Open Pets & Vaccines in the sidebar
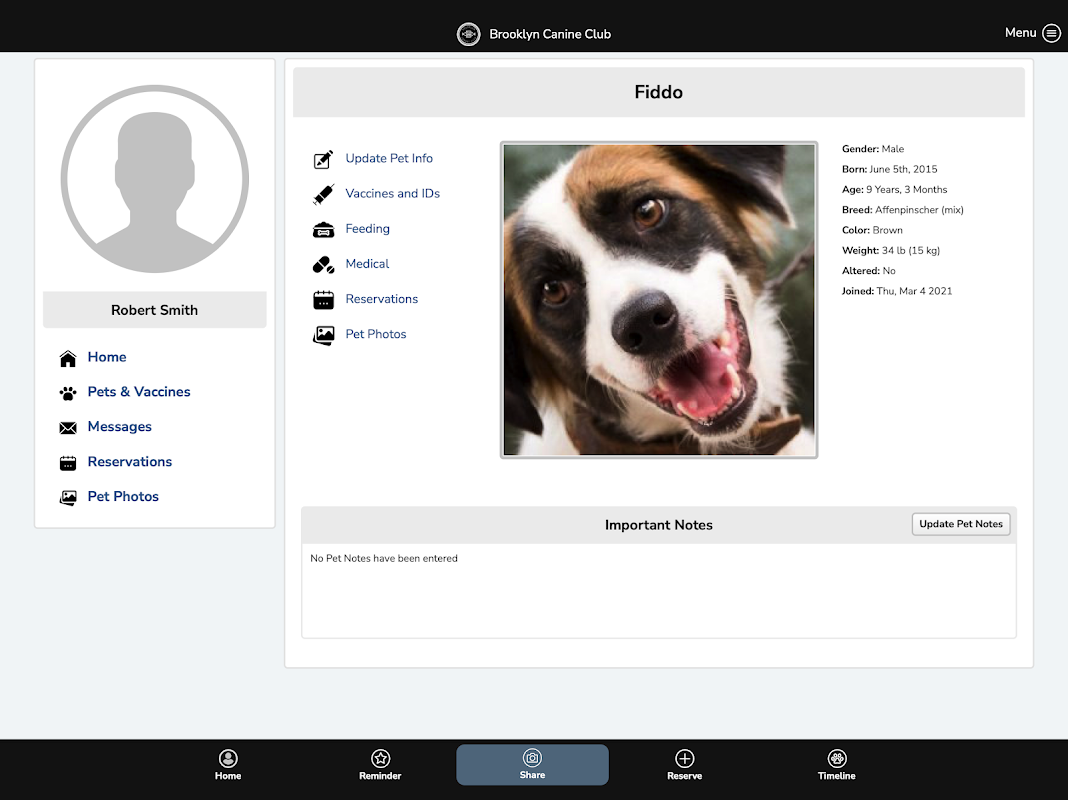Viewport: 1068px width, 800px height. click(139, 391)
